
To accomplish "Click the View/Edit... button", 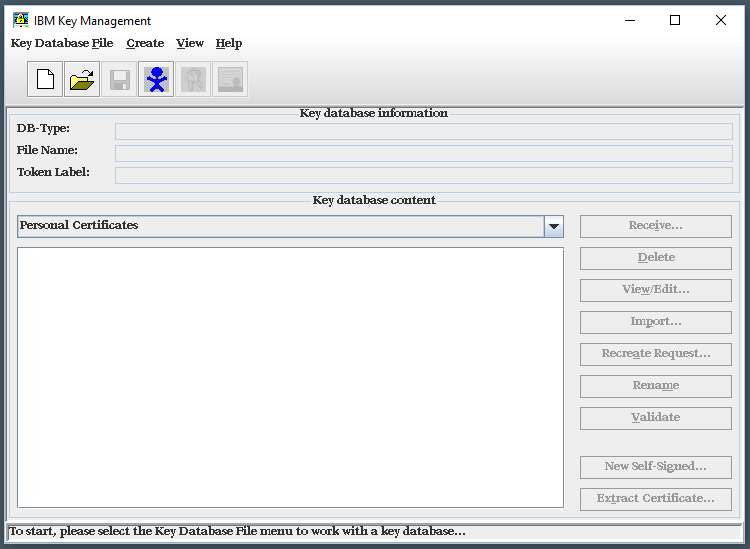I will point(656,290).
